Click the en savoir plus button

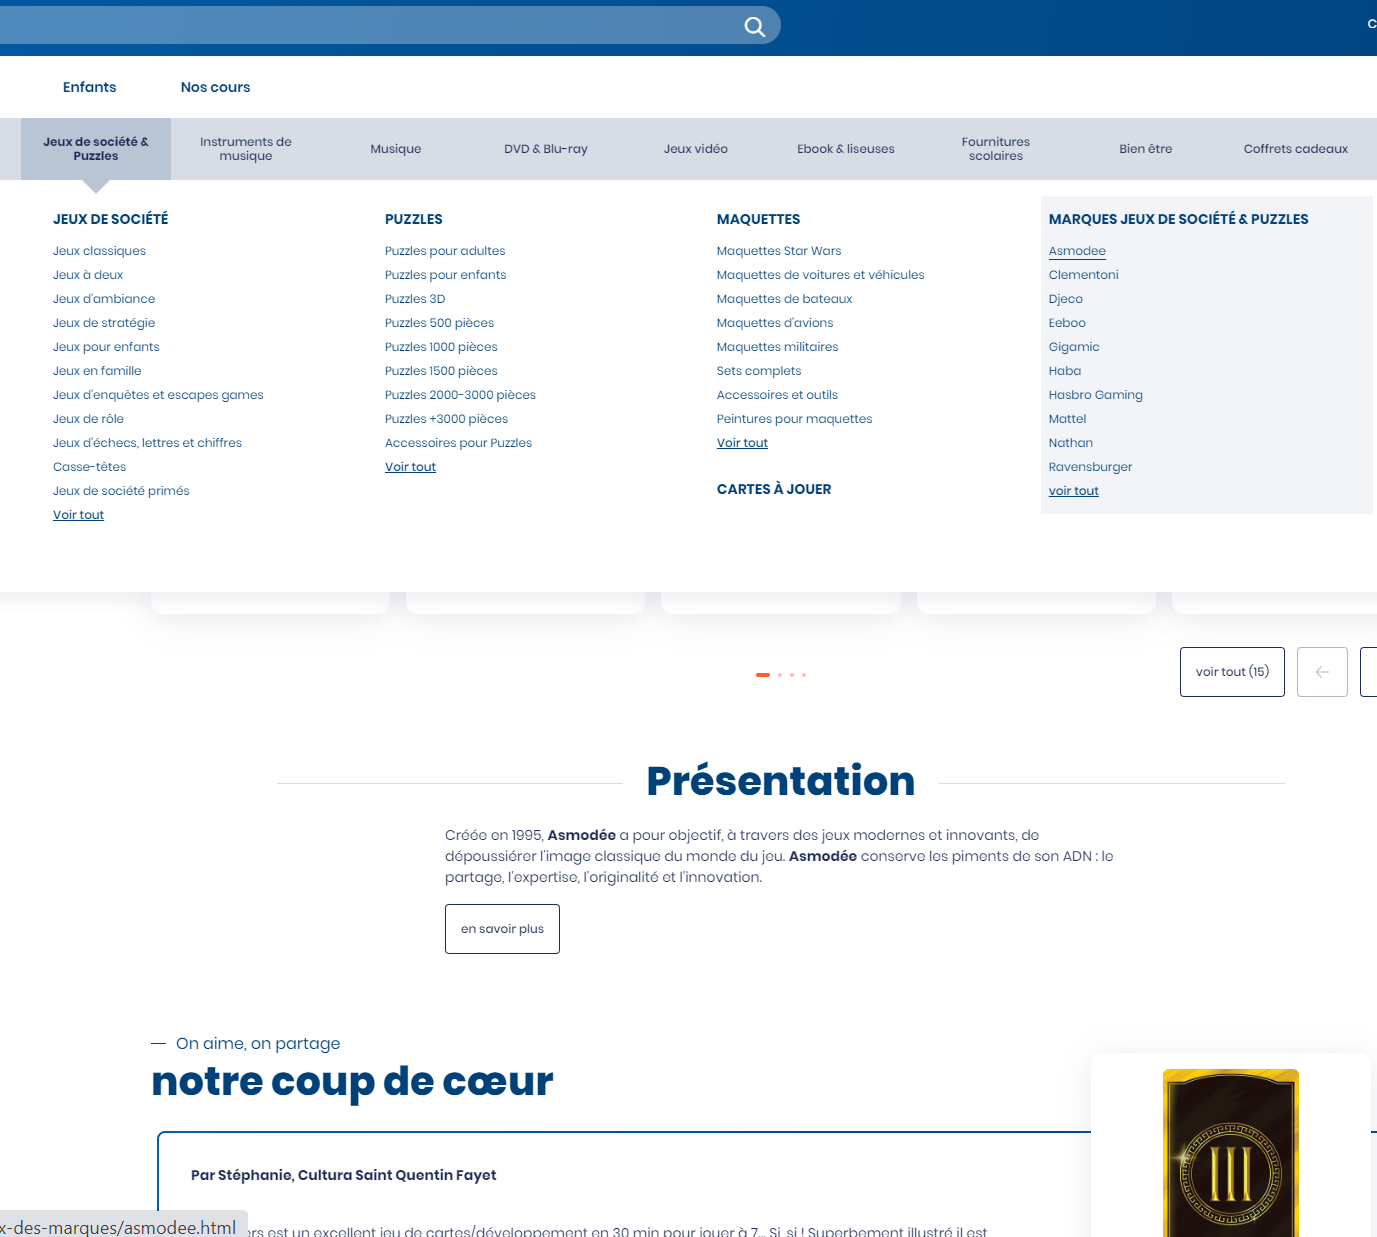(502, 929)
